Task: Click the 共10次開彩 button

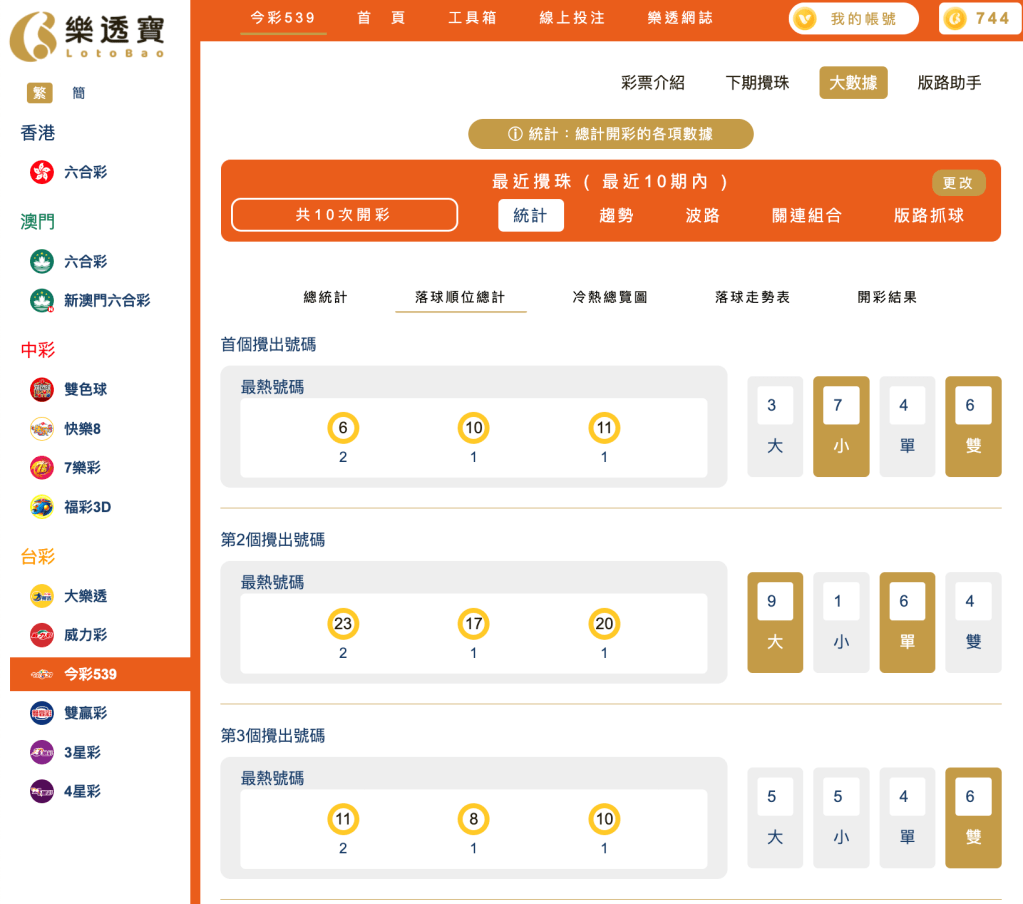Action: [344, 215]
